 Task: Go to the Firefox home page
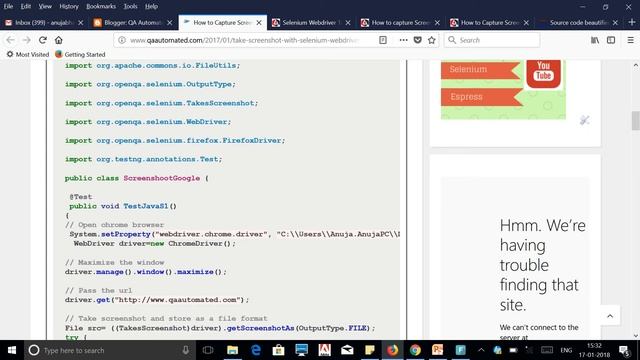59,40
